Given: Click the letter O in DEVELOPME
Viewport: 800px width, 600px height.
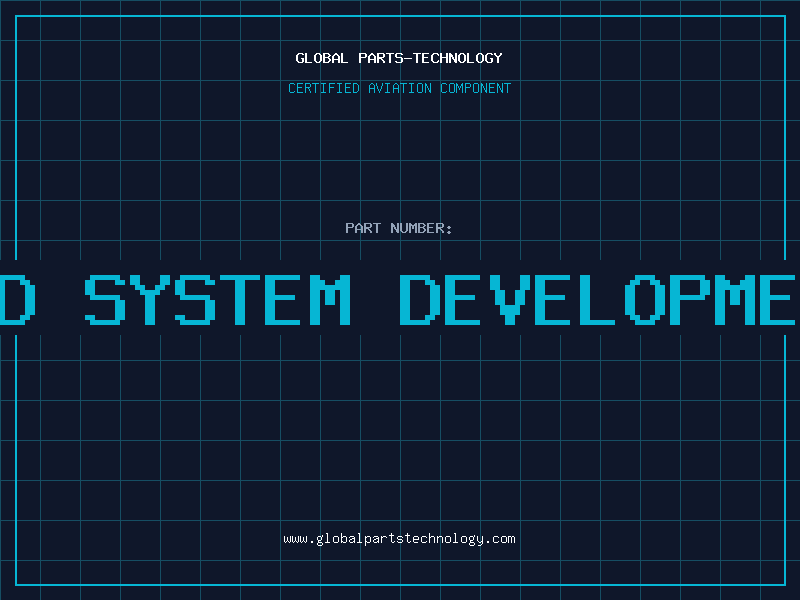Looking at the screenshot, I should [645, 299].
